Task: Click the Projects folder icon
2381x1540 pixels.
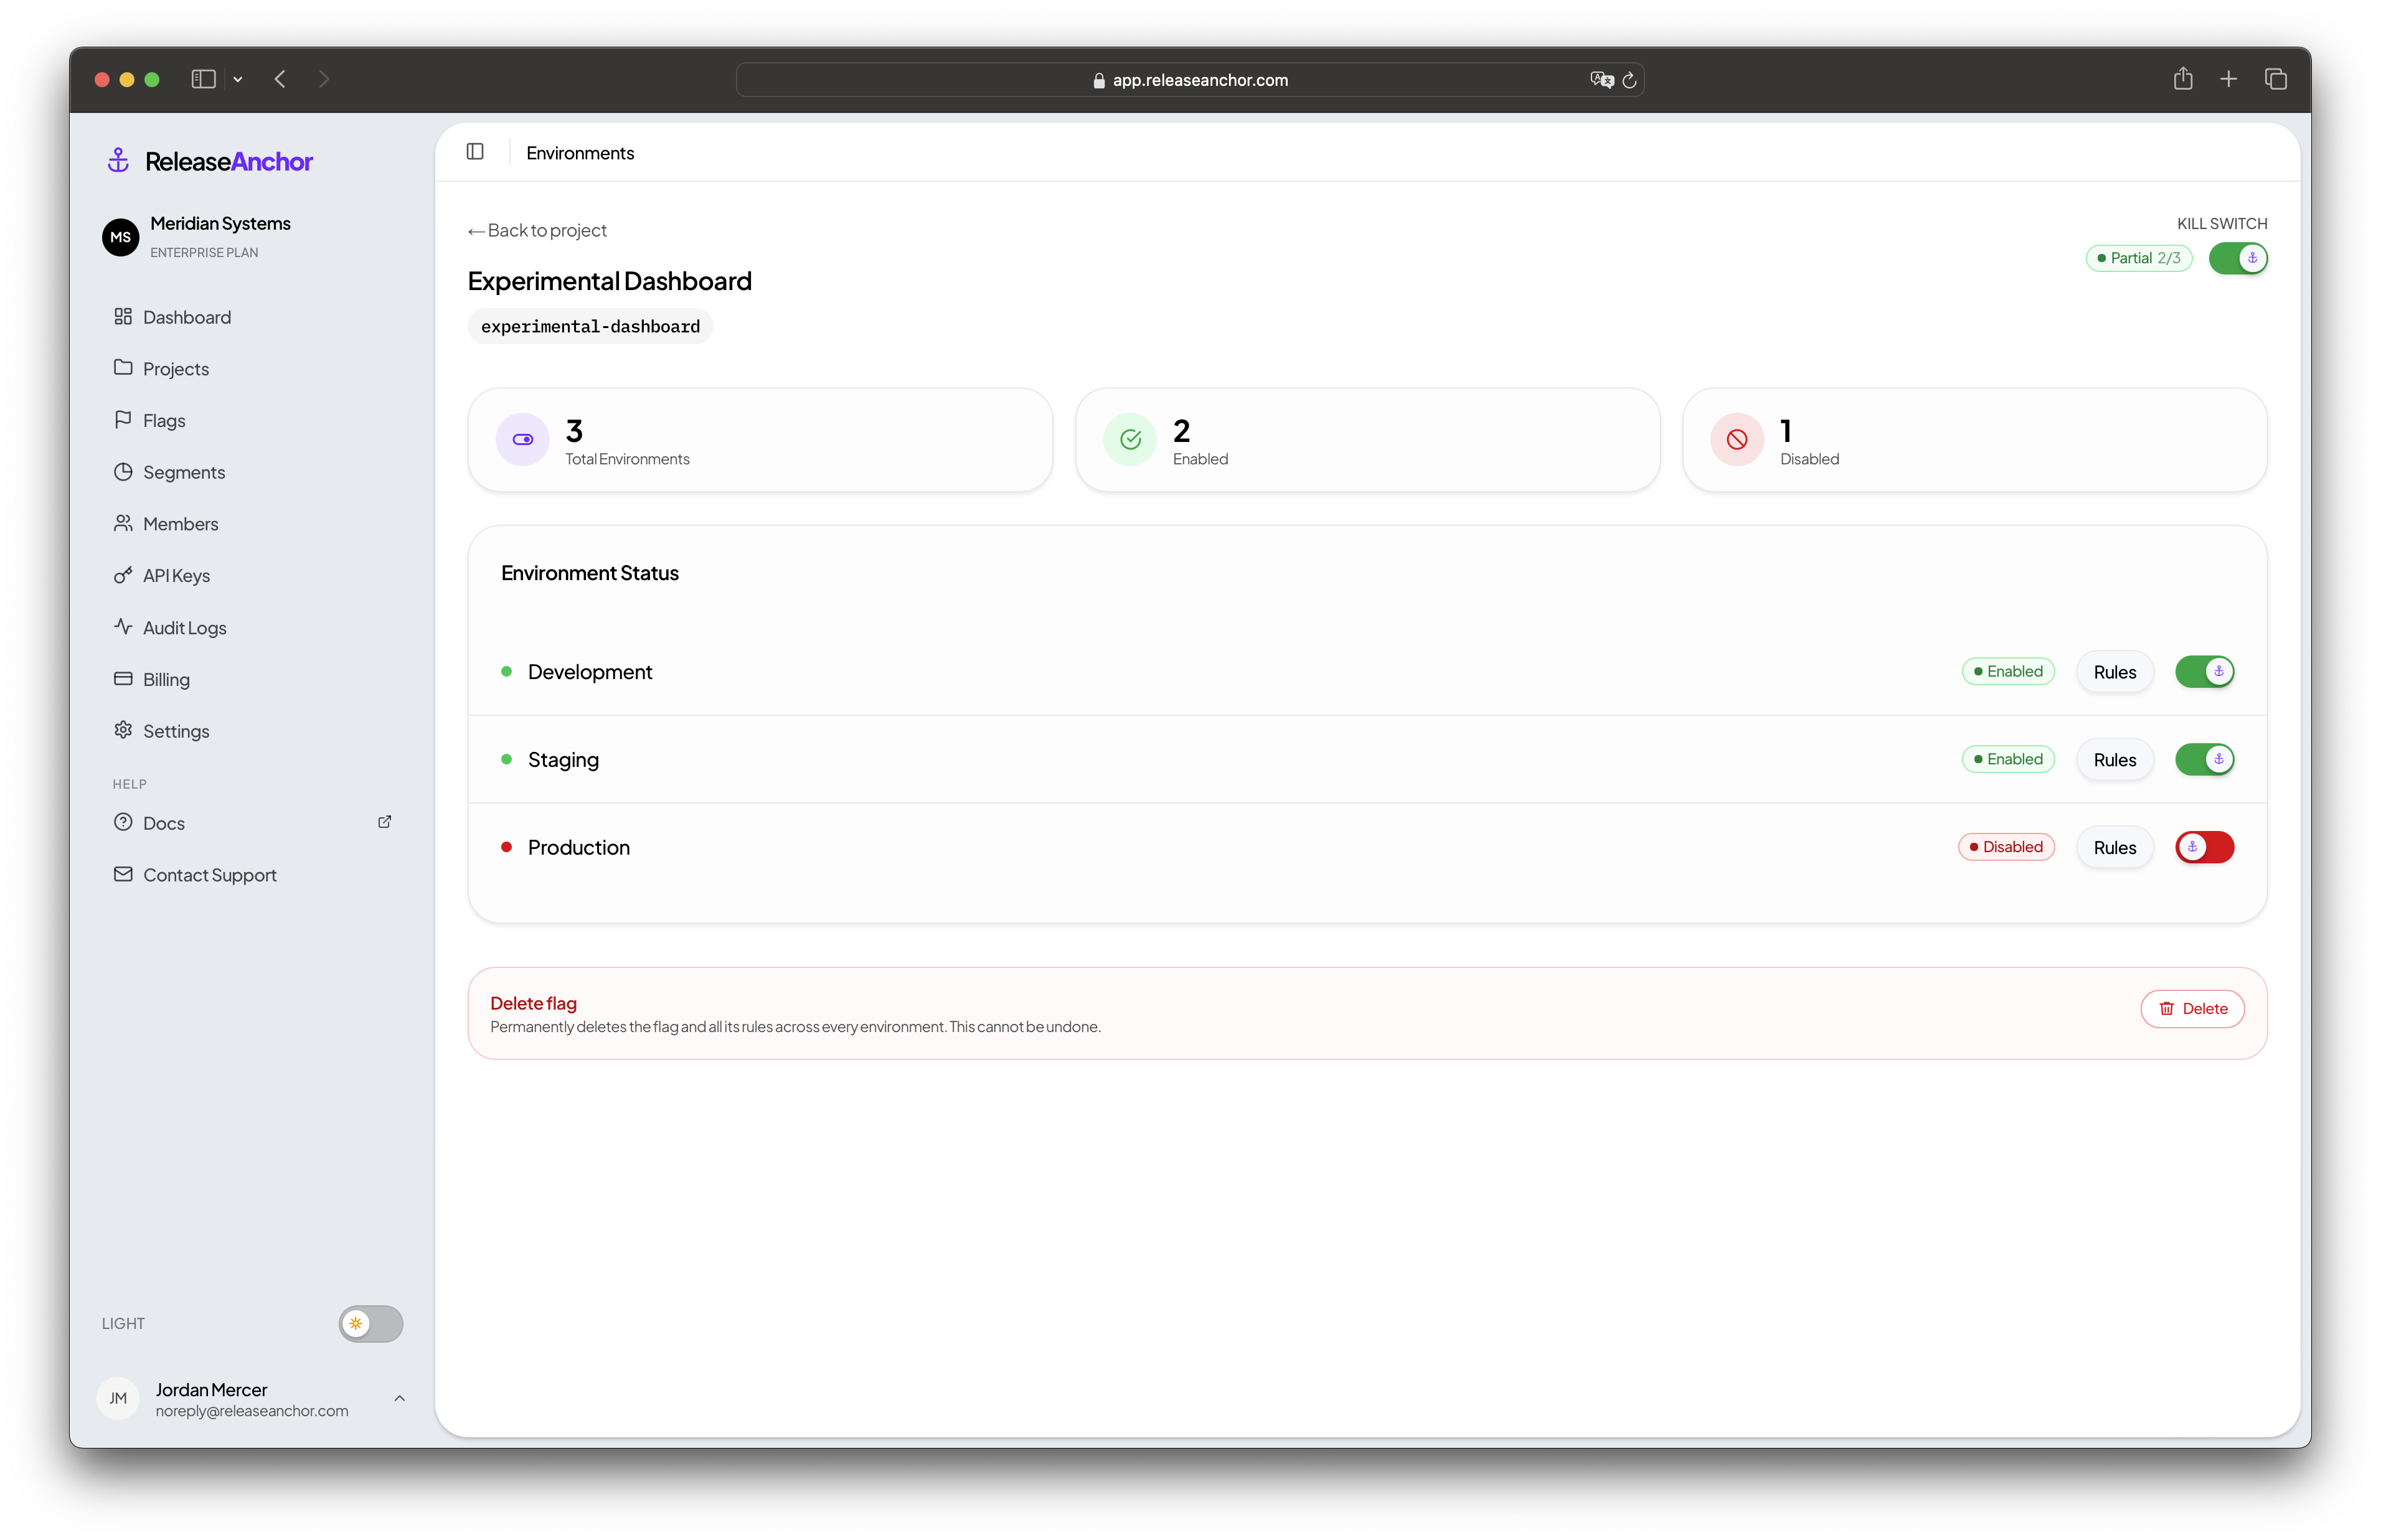Action: tap(123, 367)
